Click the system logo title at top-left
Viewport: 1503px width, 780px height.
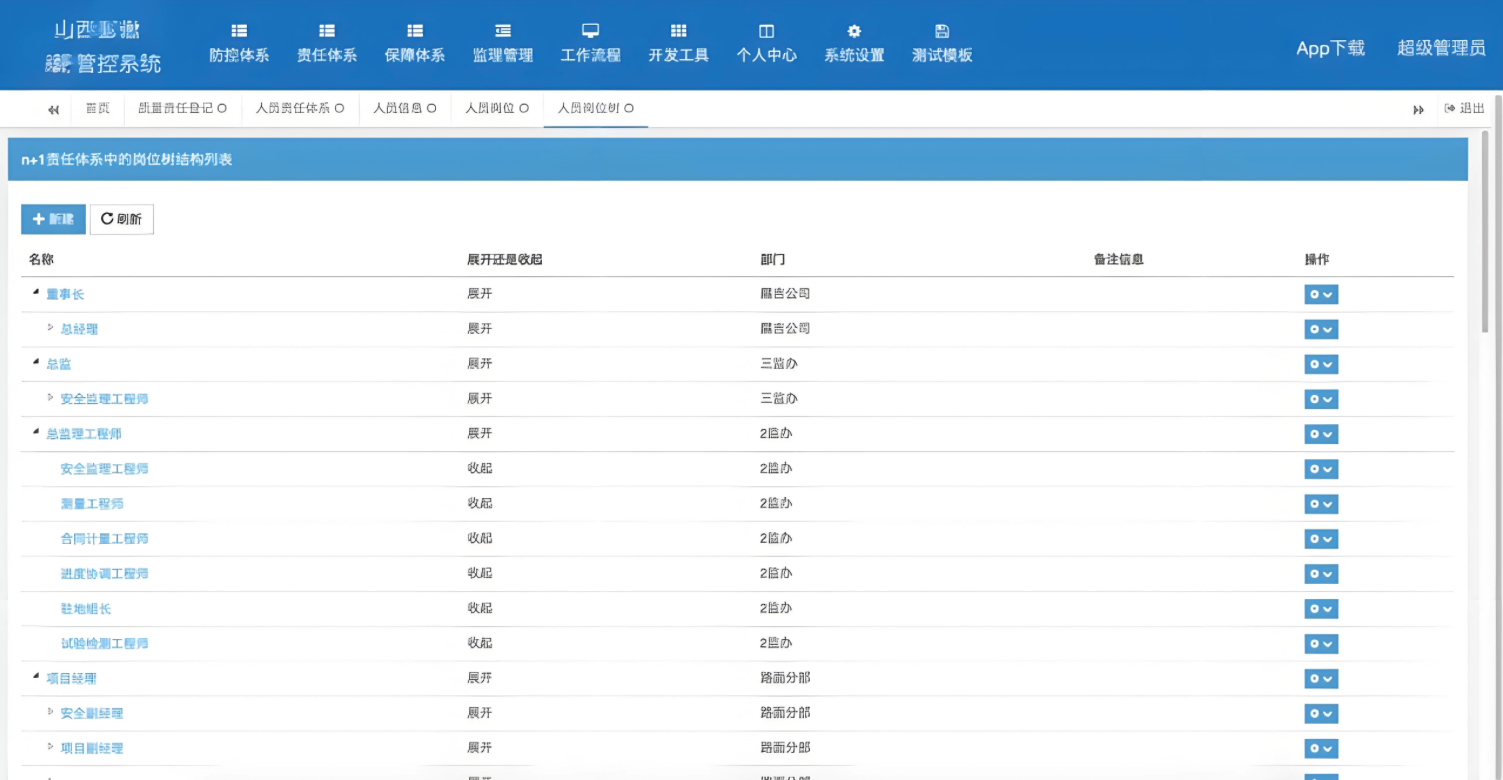pyautogui.click(x=103, y=46)
